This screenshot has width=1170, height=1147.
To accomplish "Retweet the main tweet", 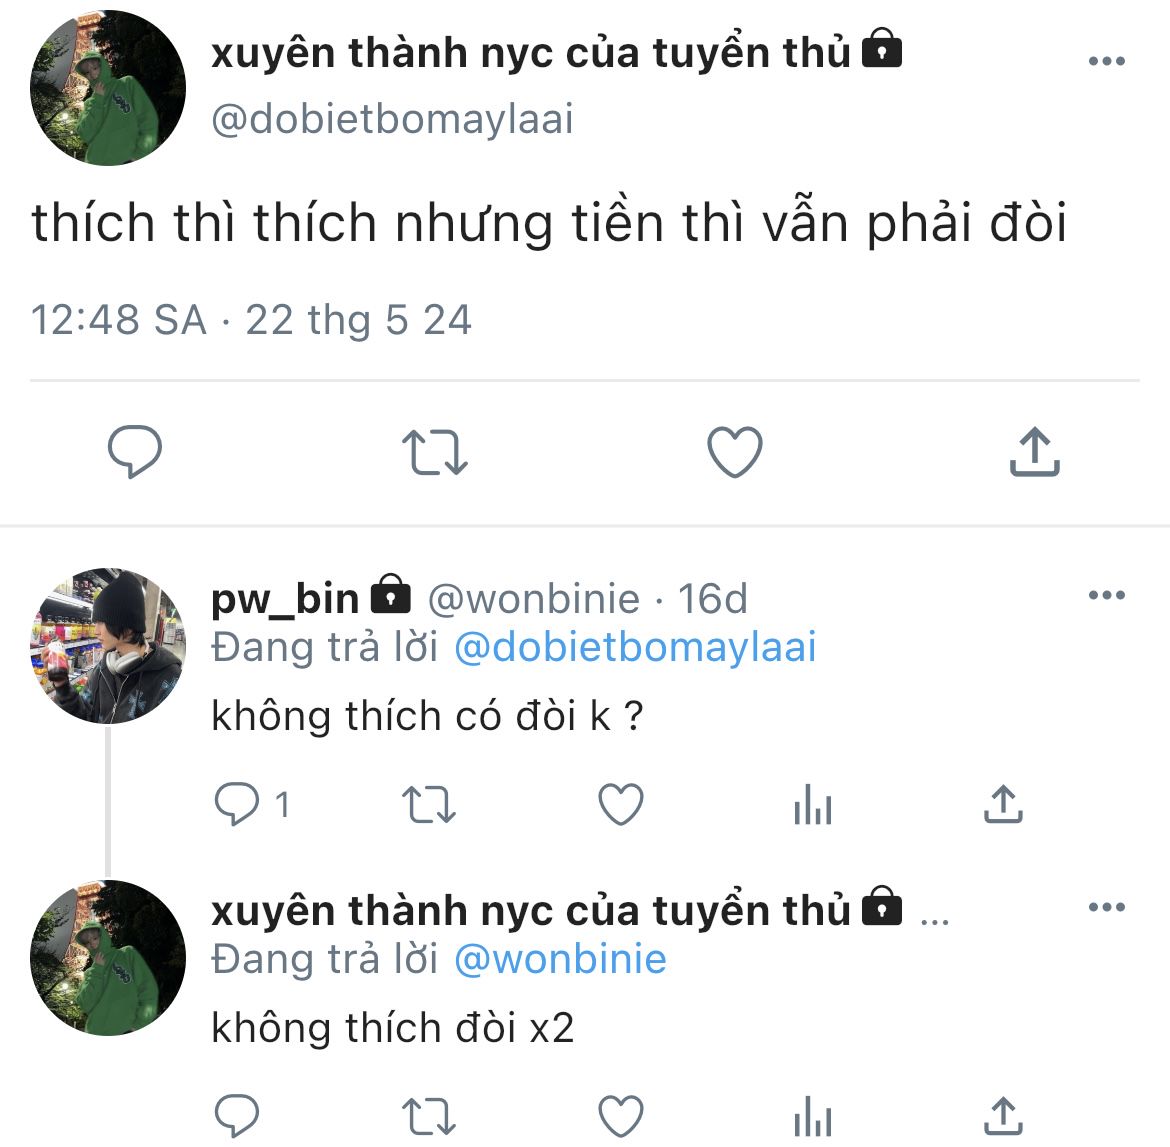I will point(435,451).
